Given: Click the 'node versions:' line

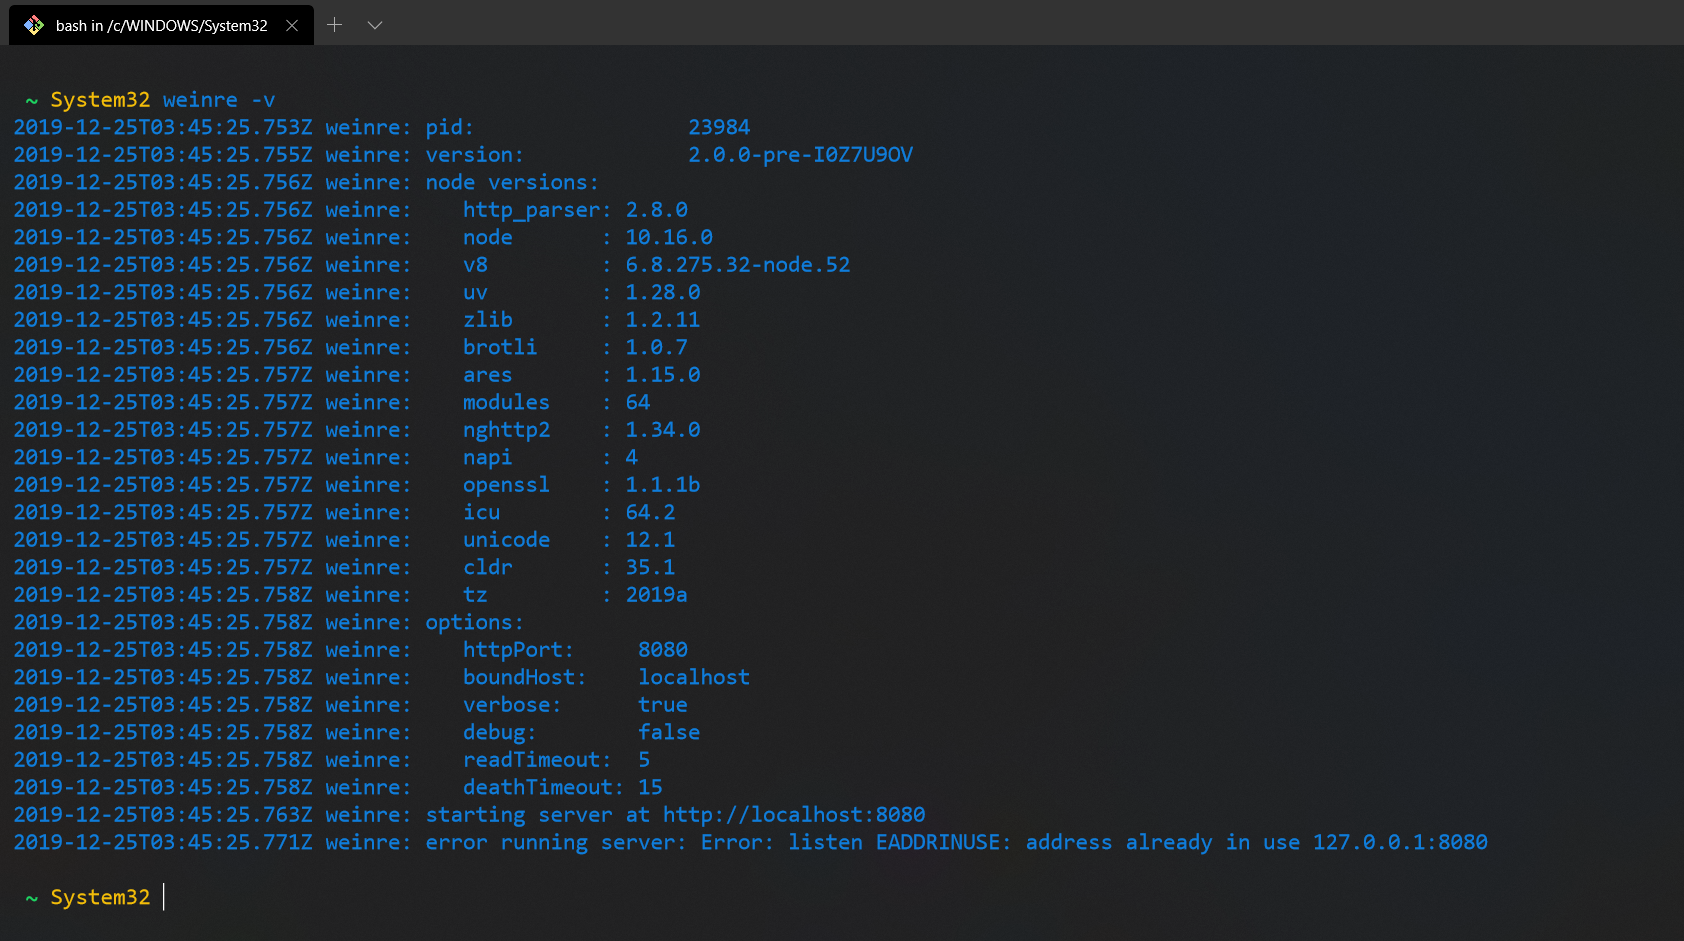Looking at the screenshot, I should coord(512,182).
